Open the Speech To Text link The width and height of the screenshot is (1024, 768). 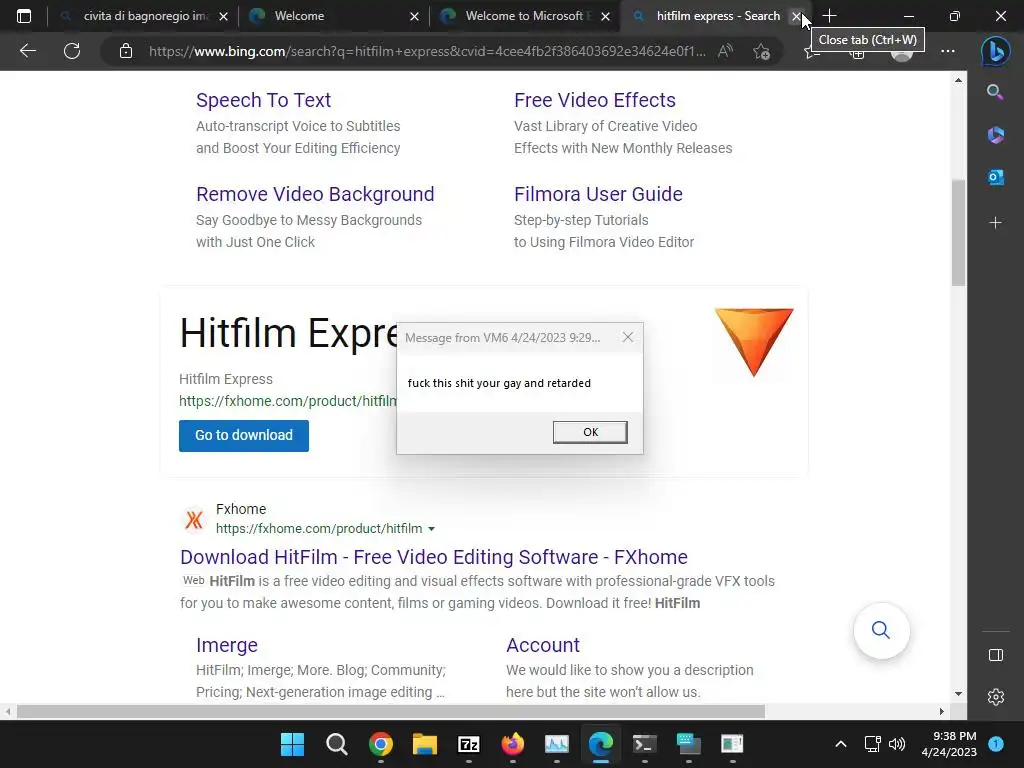click(x=263, y=100)
